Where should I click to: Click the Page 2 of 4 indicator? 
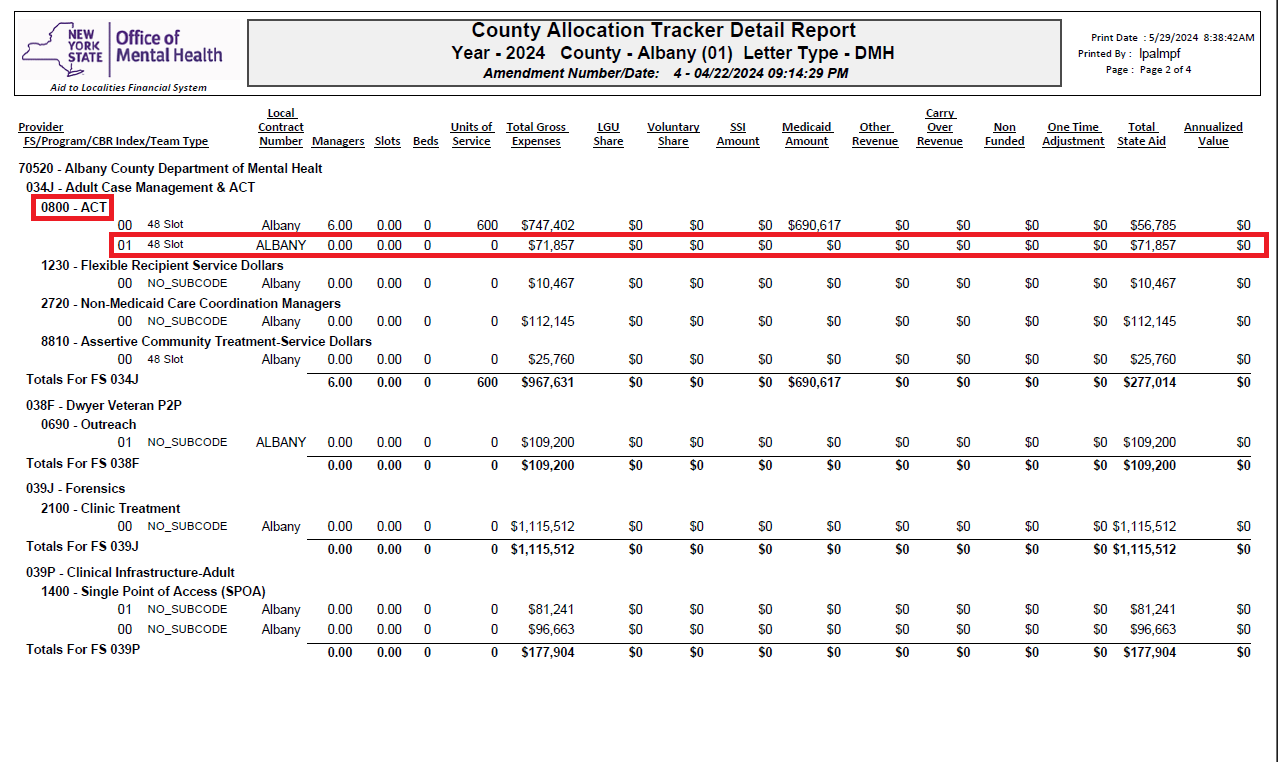1165,70
